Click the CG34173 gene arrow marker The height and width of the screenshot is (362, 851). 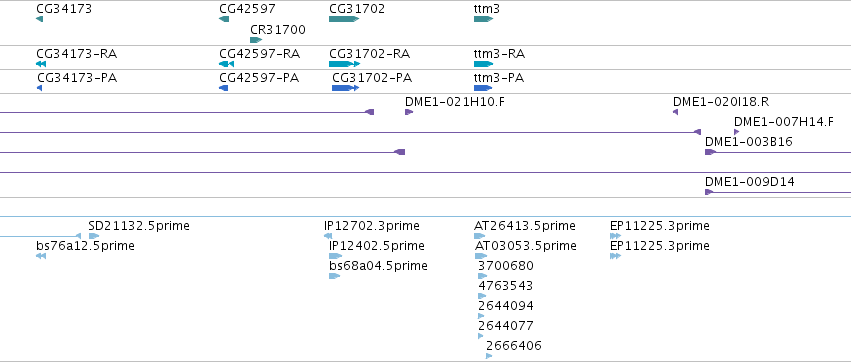pyautogui.click(x=39, y=19)
